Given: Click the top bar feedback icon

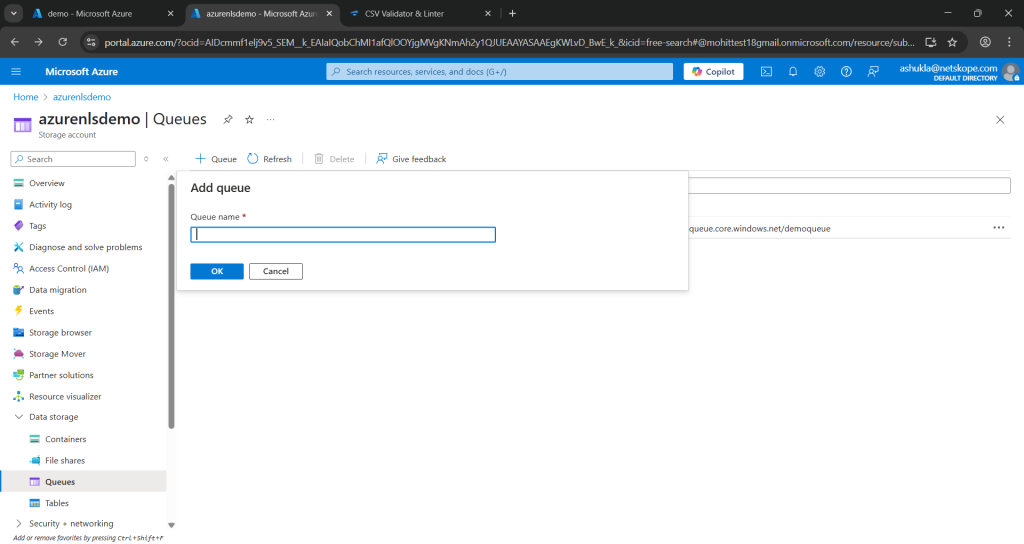Looking at the screenshot, I should 873,72.
